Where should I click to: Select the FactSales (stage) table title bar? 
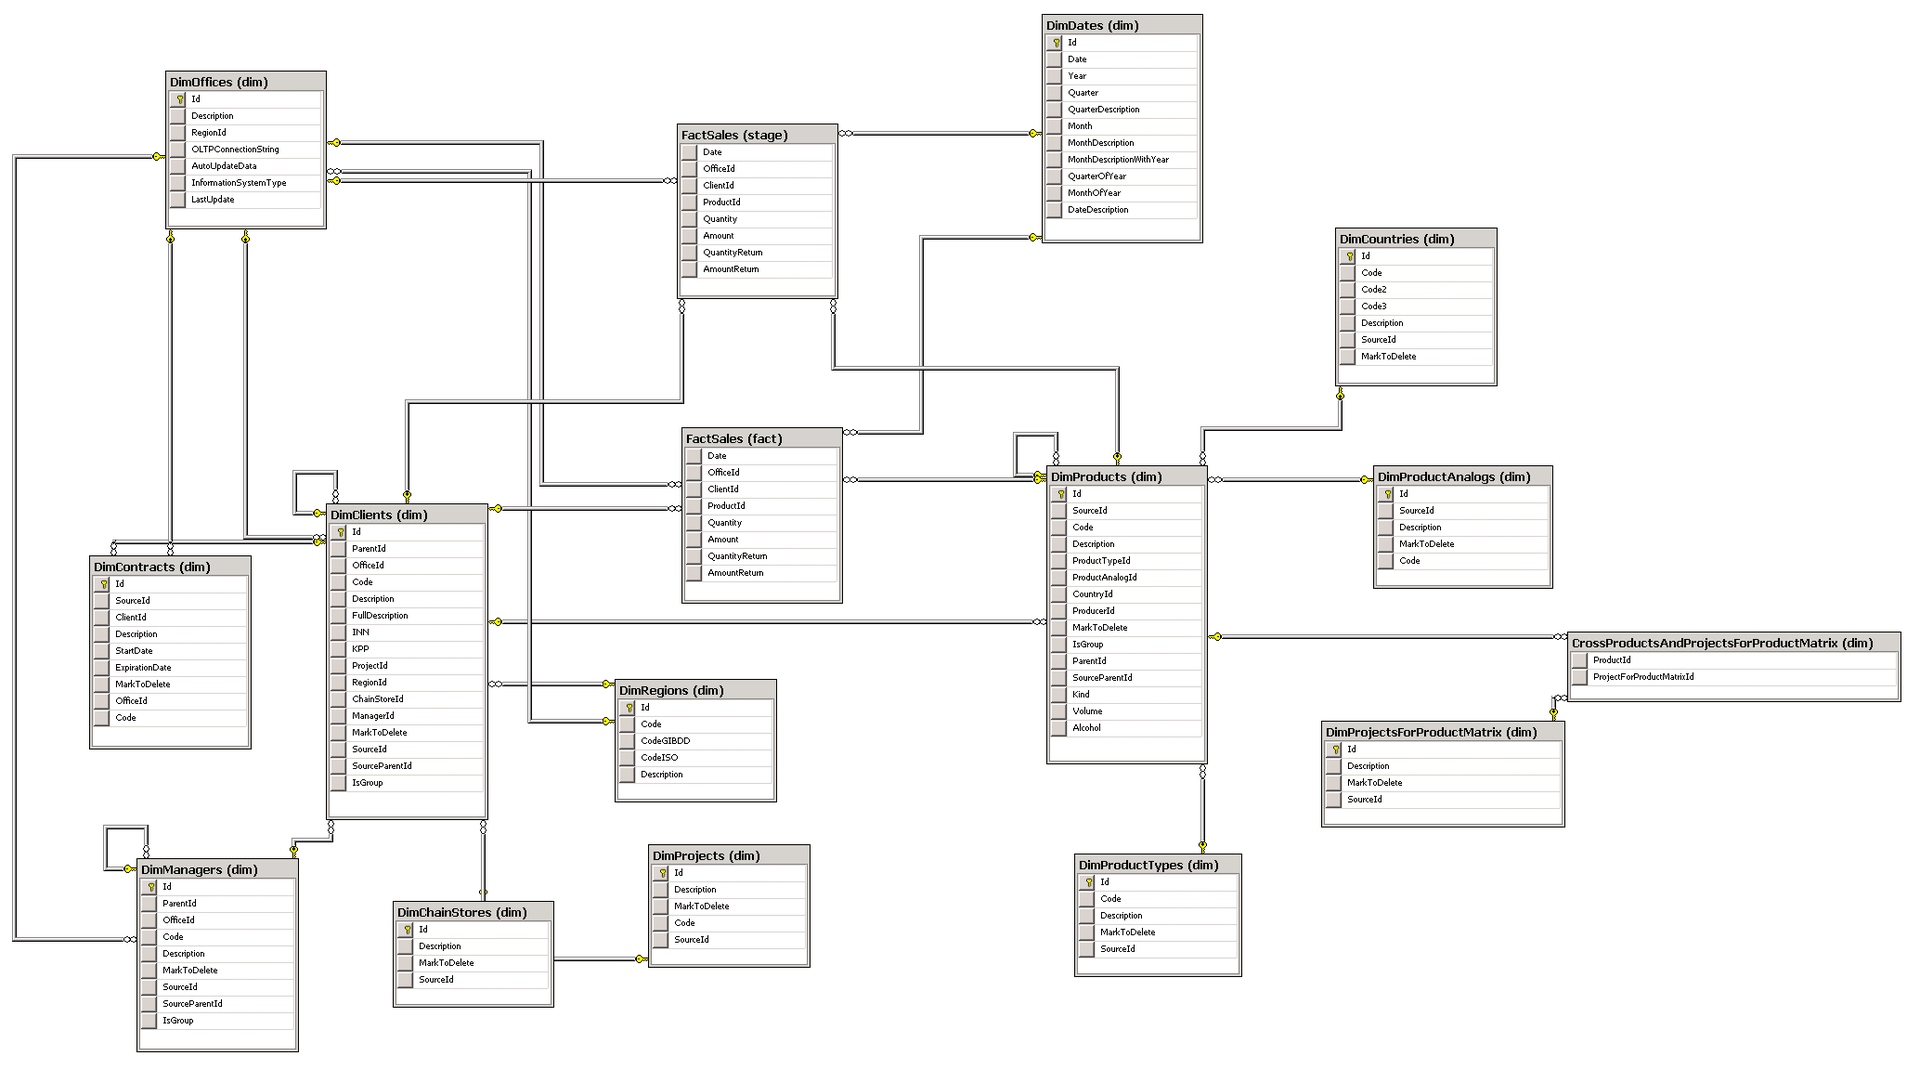pyautogui.click(x=757, y=135)
